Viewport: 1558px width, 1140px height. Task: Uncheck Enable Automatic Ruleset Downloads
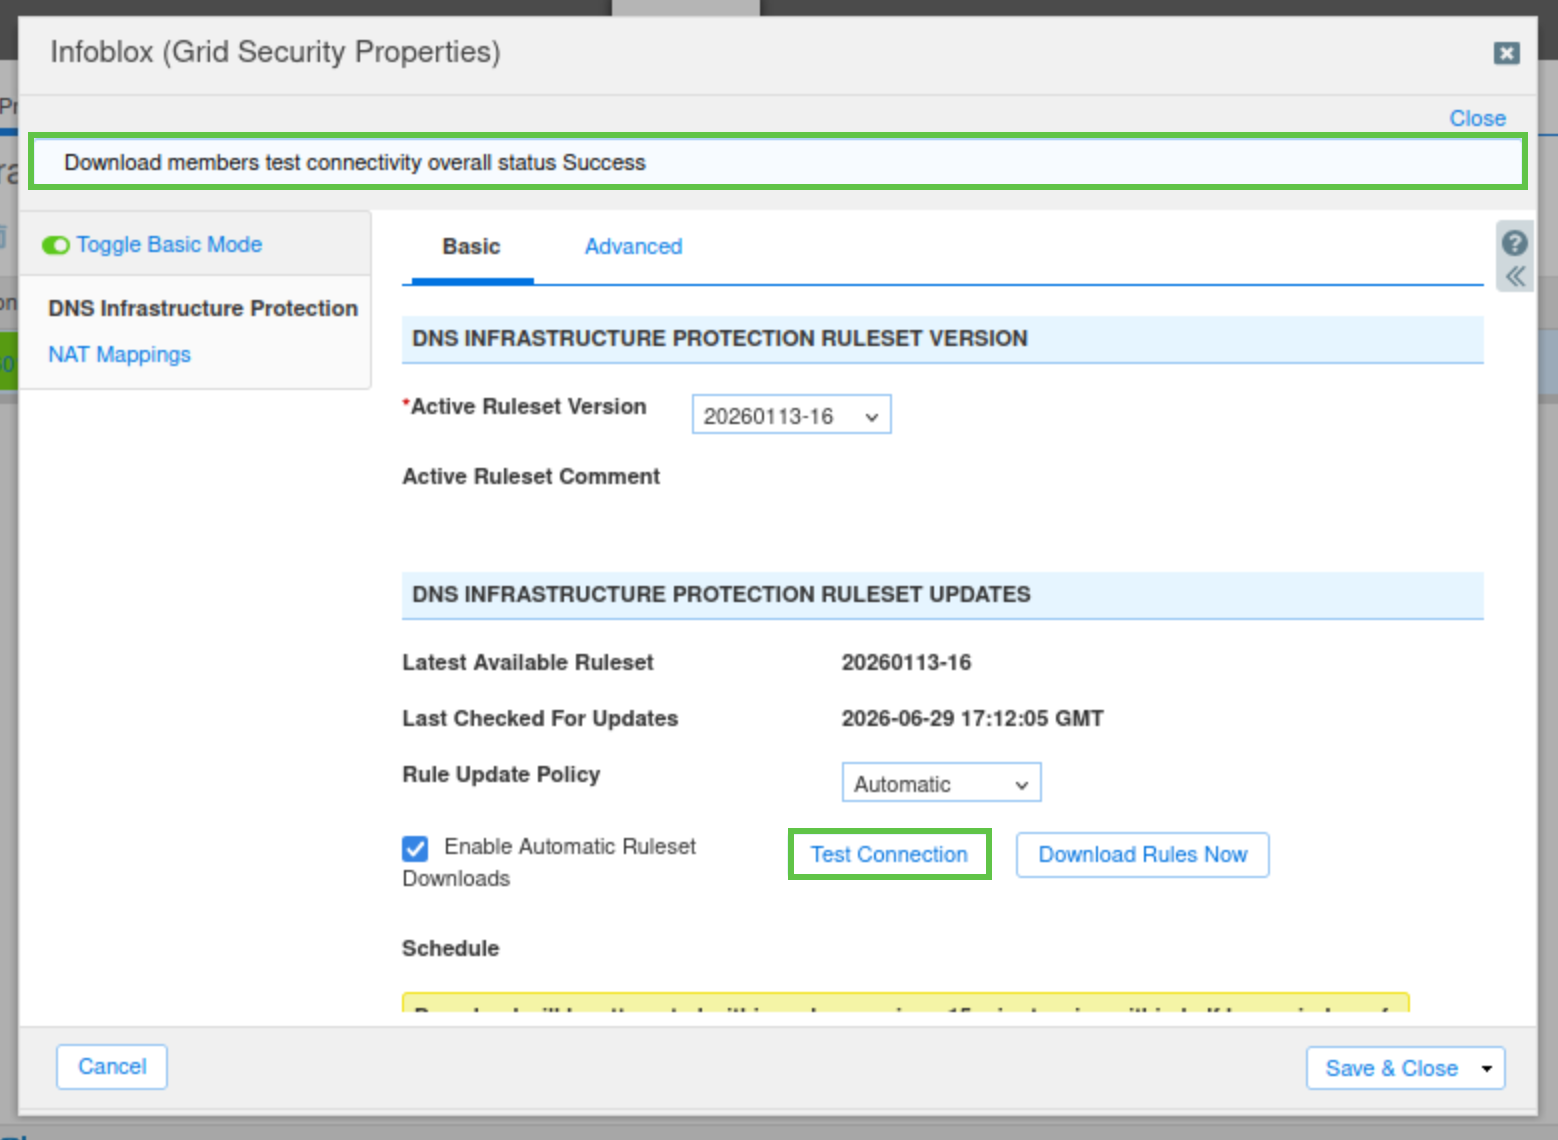point(415,848)
